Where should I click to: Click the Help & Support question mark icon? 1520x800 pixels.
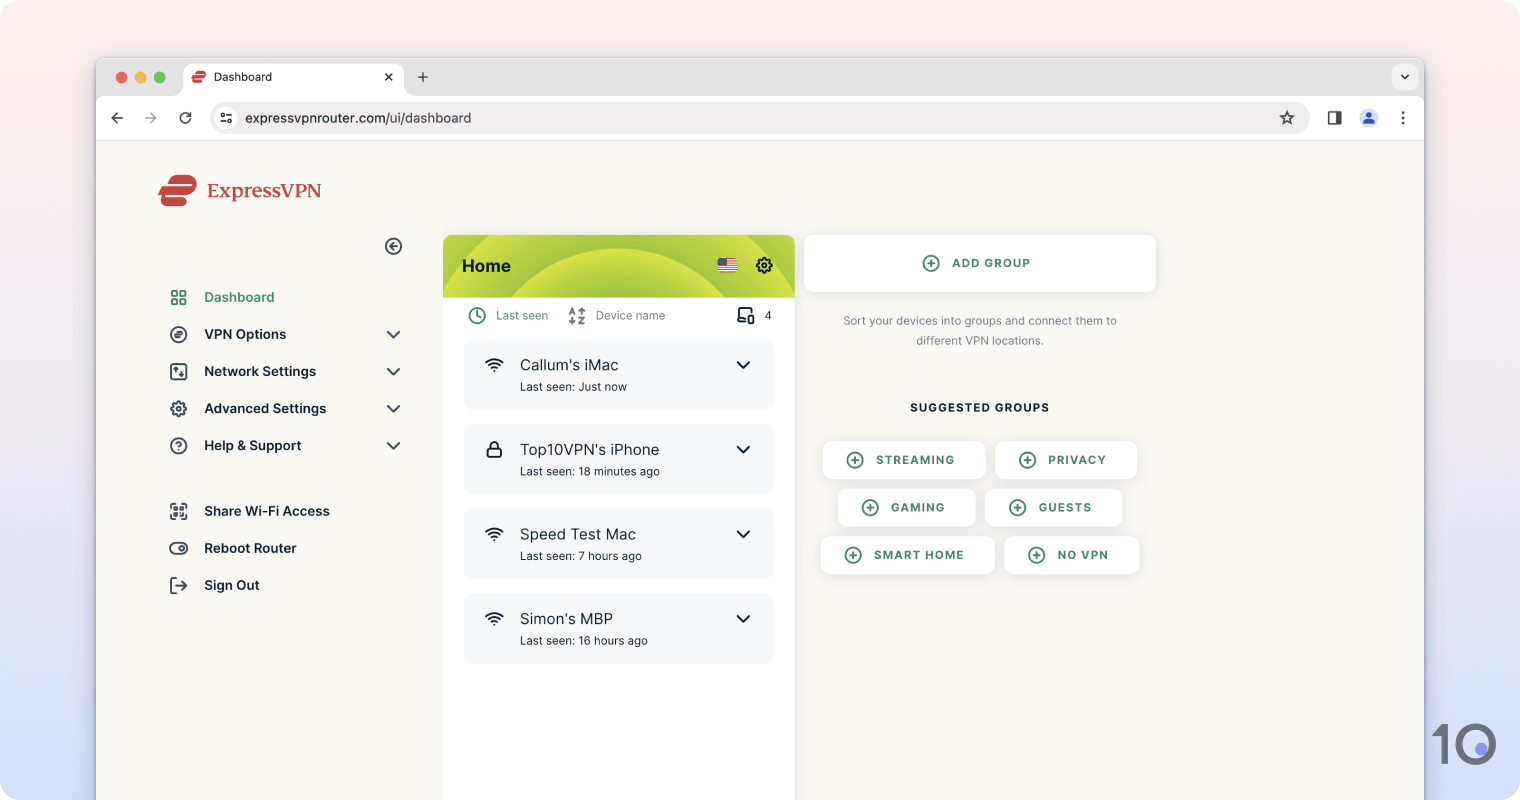click(178, 445)
